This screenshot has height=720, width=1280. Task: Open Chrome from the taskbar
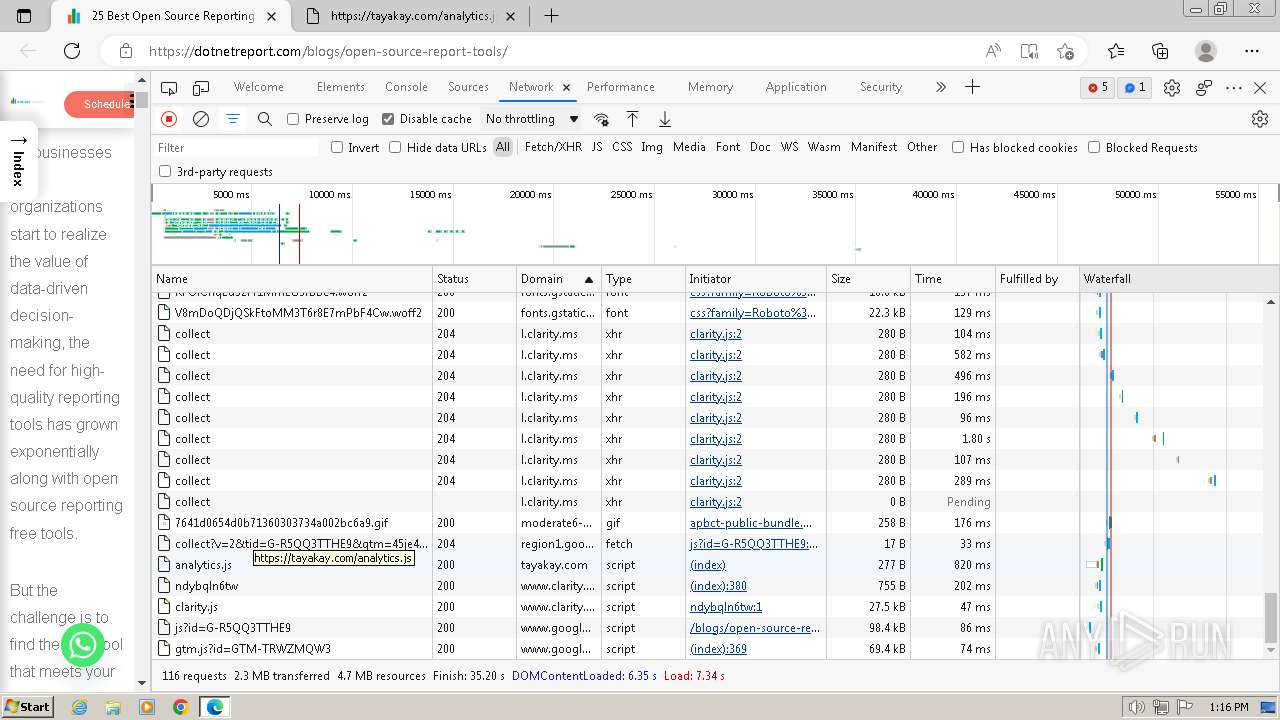[180, 707]
